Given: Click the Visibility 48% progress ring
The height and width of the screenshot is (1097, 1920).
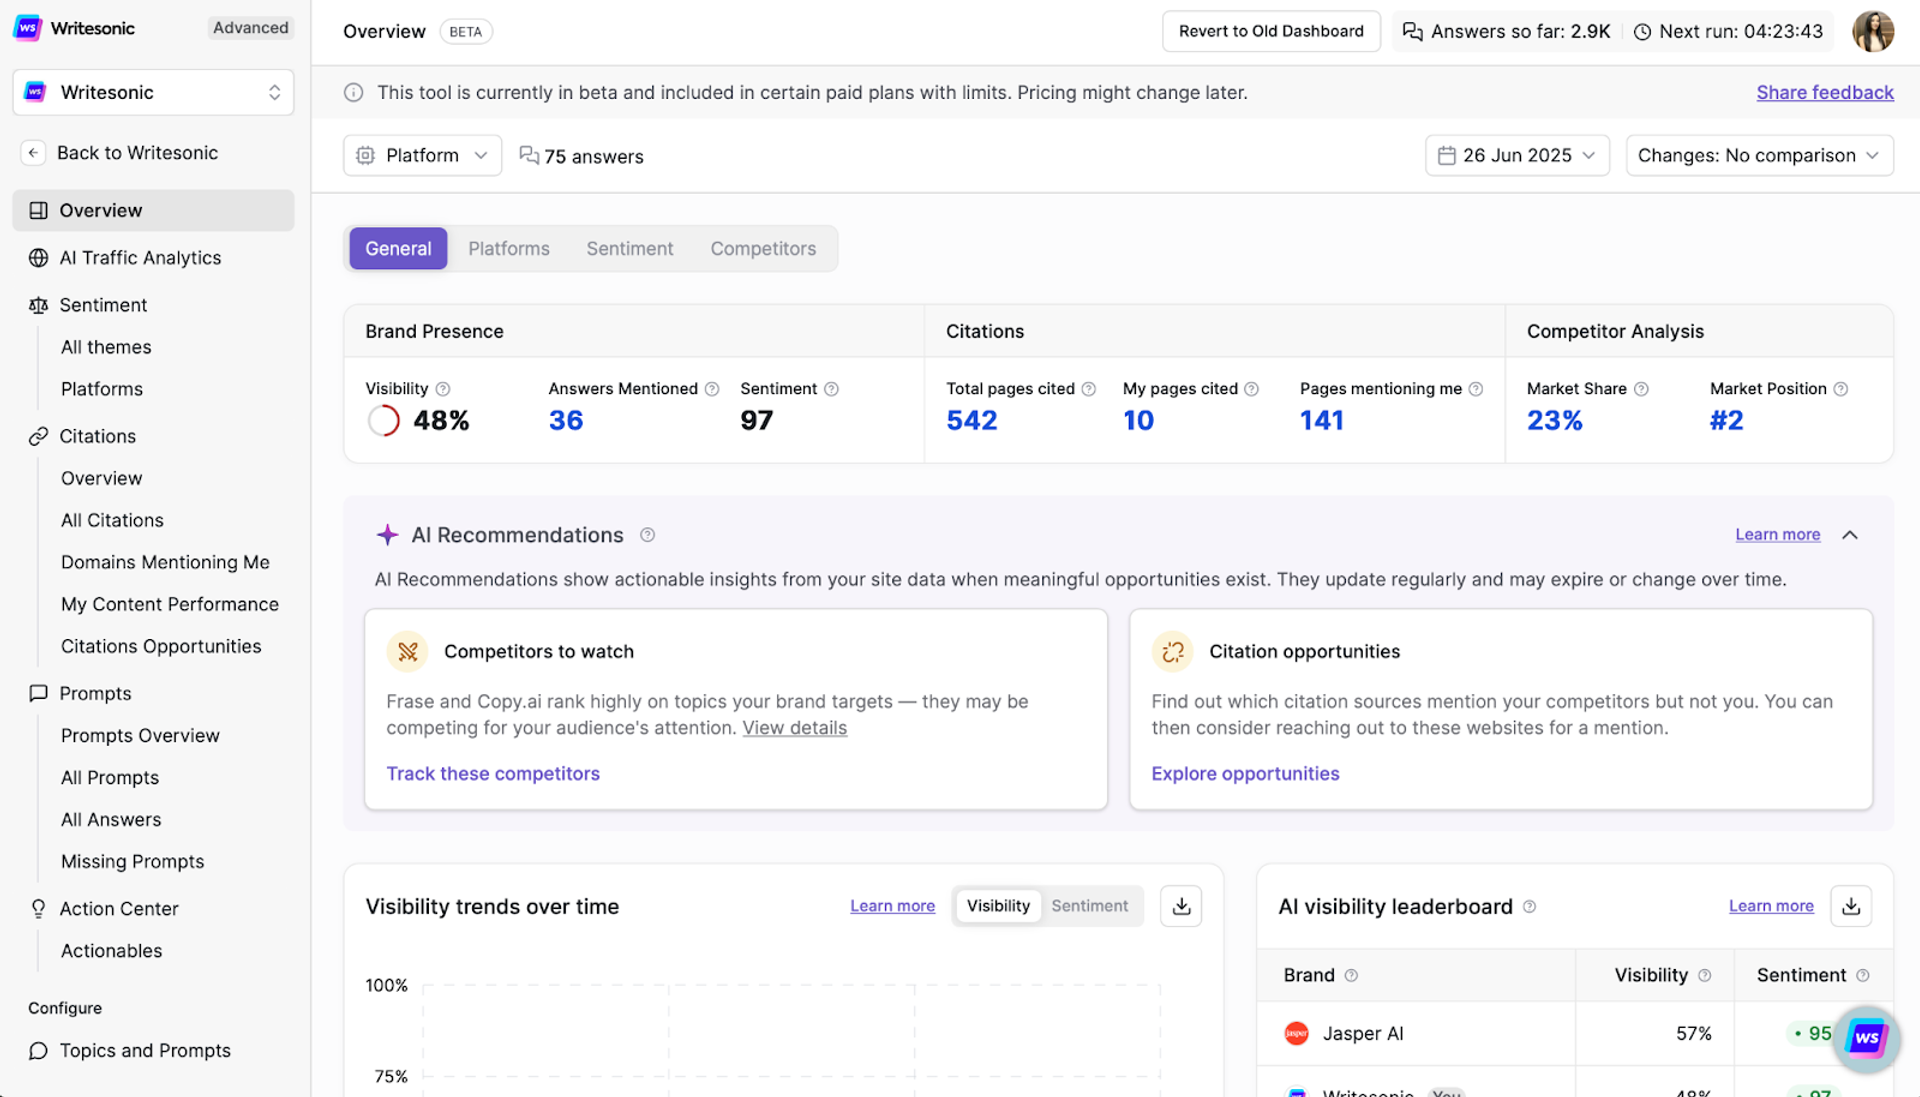Looking at the screenshot, I should [384, 421].
